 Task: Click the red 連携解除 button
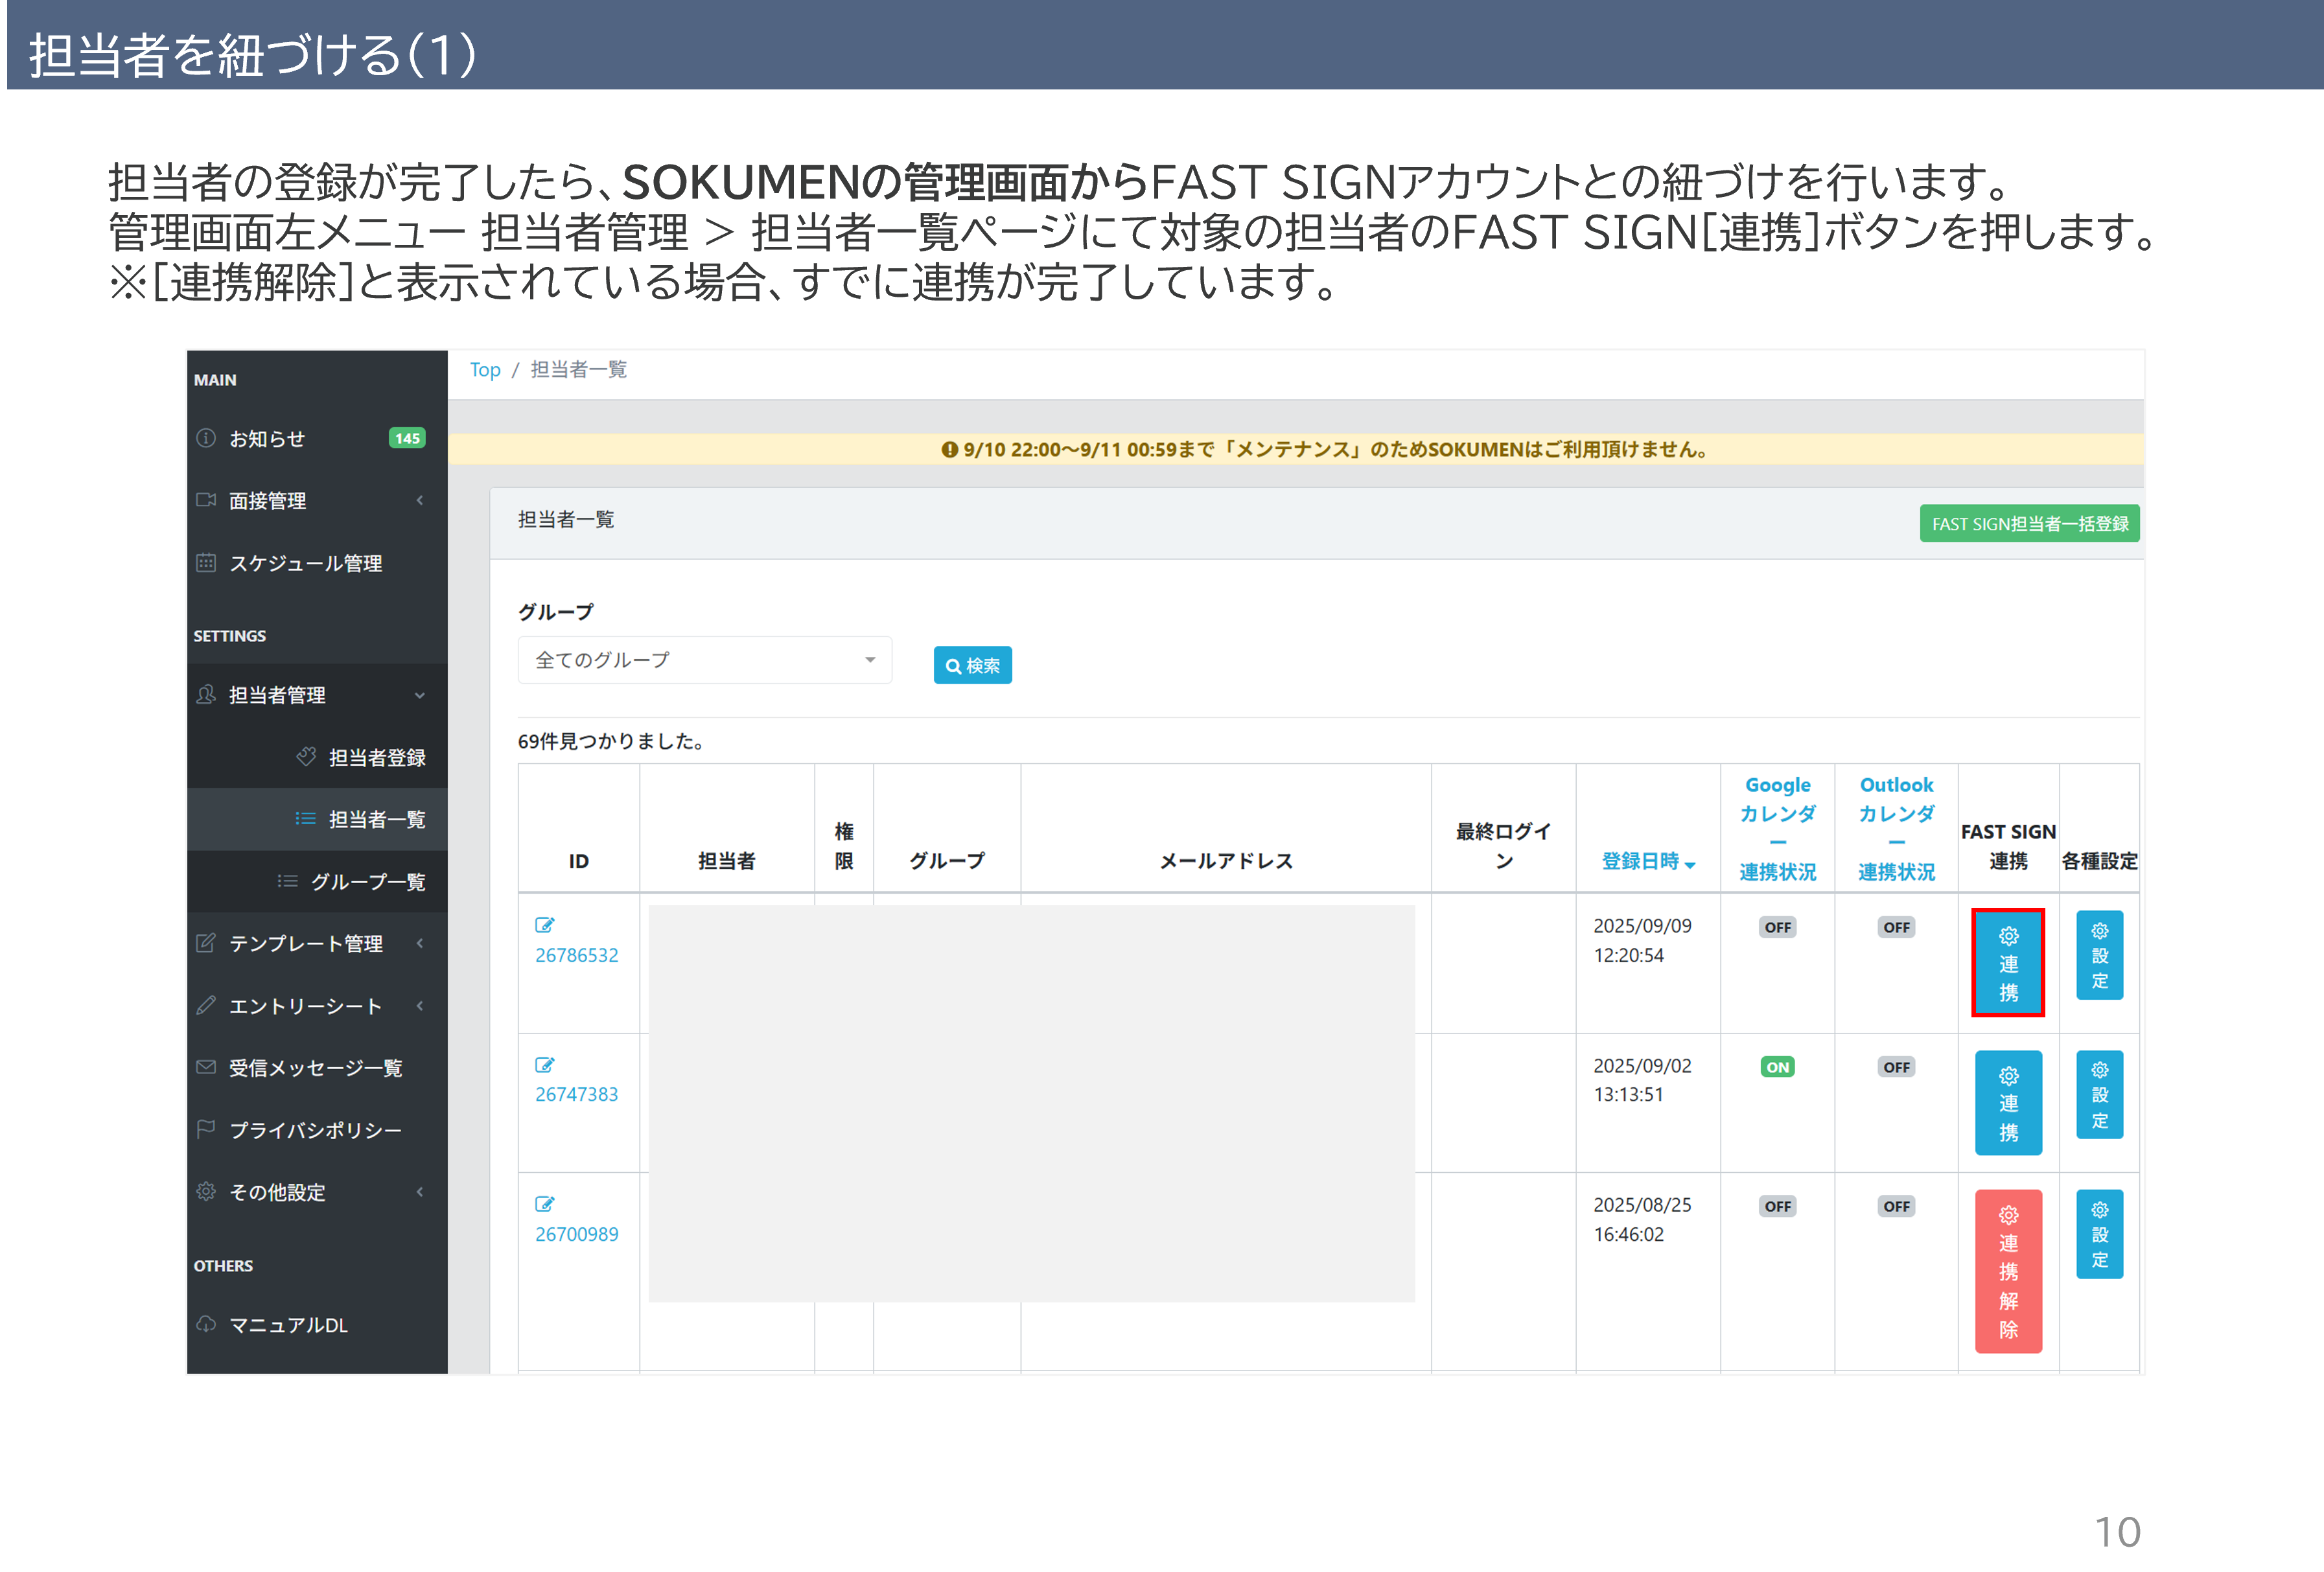(2008, 1270)
